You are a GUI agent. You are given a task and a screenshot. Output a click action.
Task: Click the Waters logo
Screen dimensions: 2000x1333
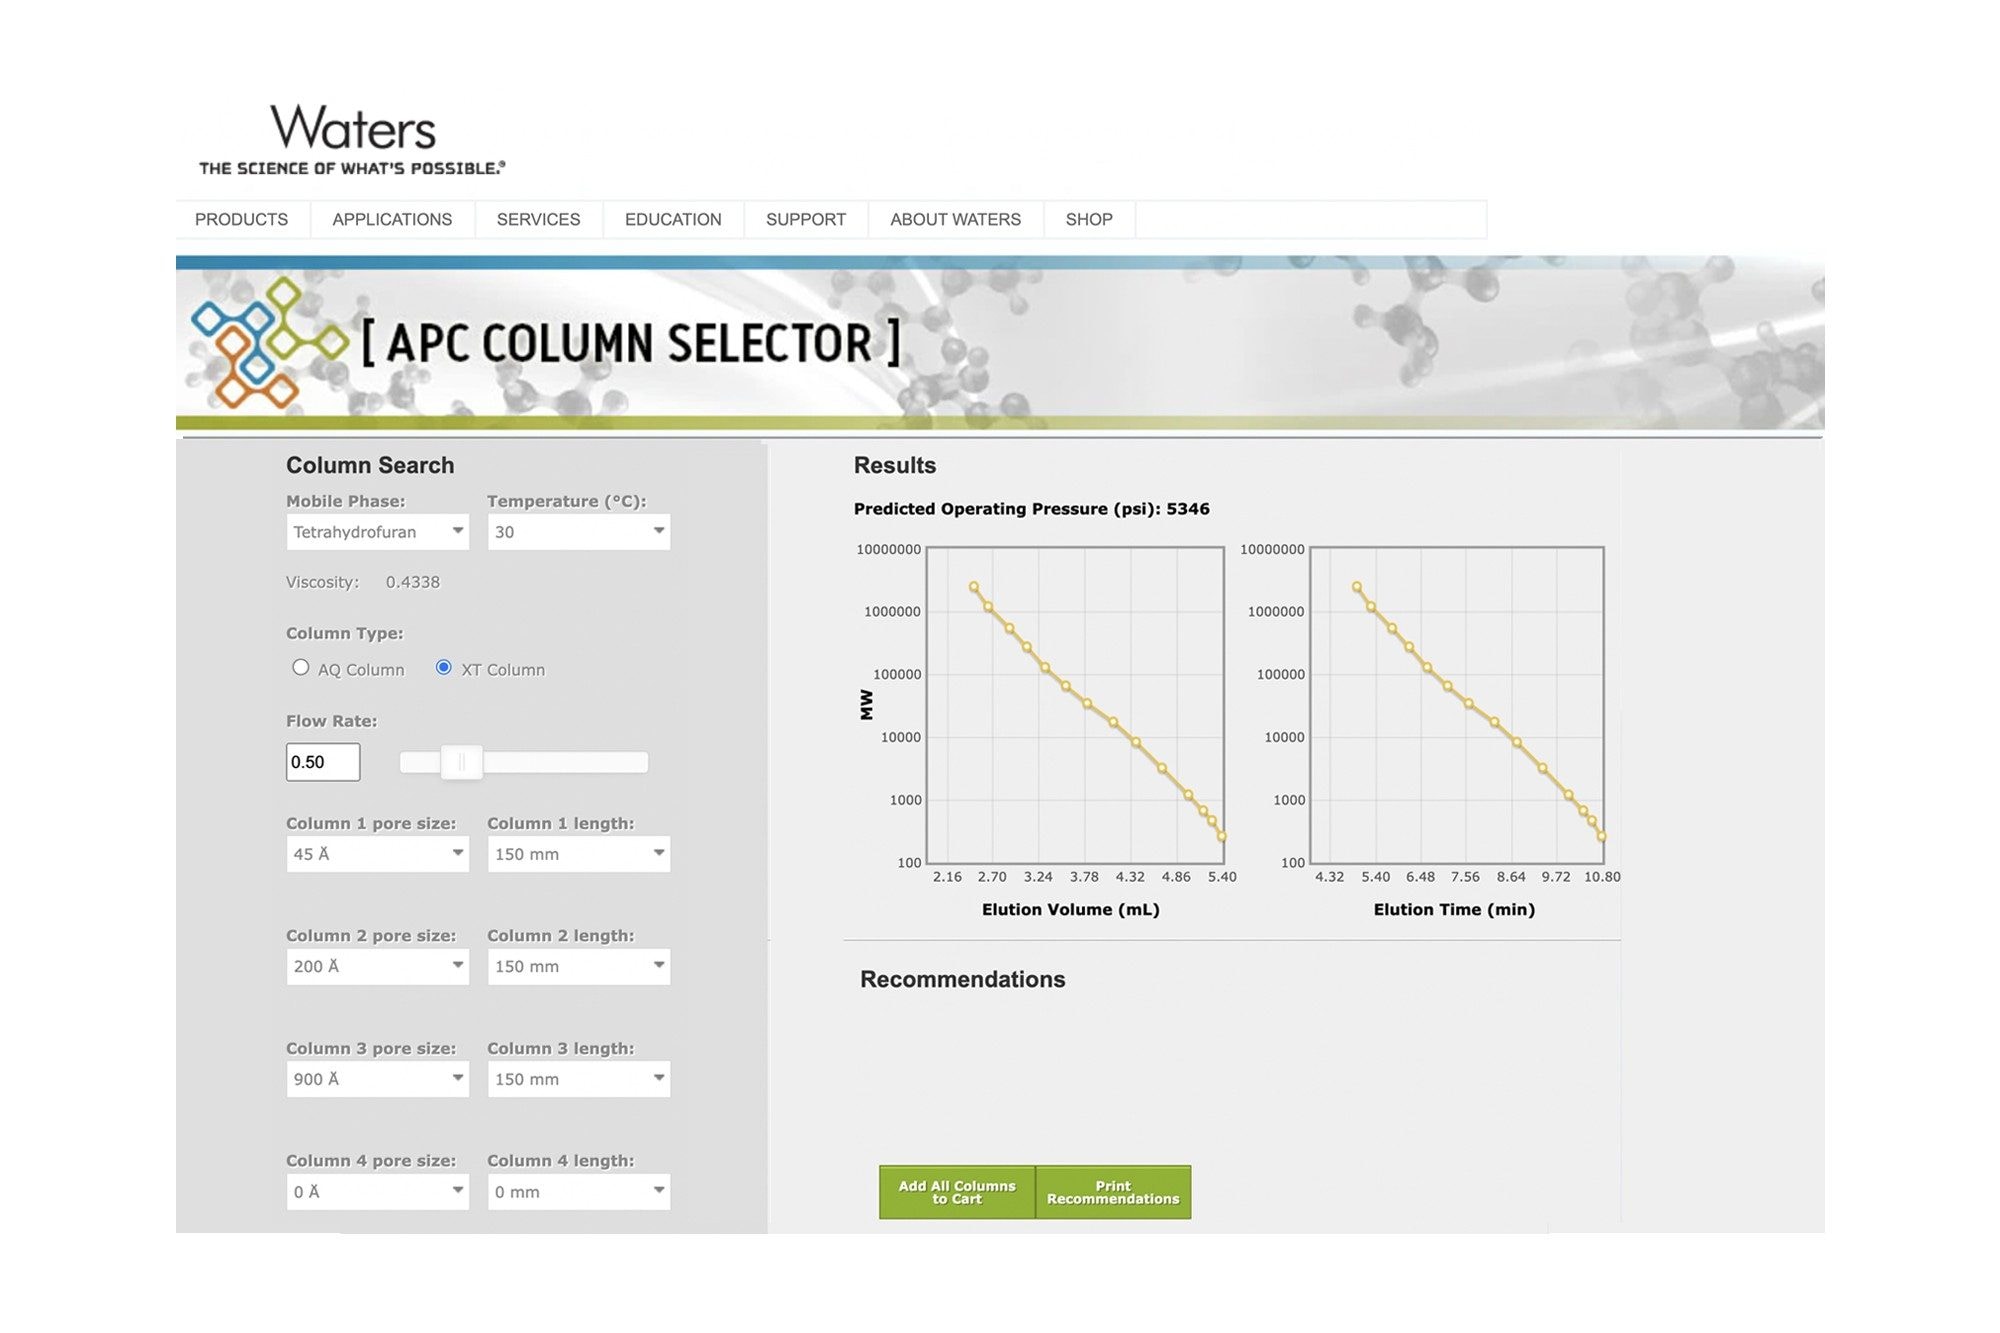352,140
